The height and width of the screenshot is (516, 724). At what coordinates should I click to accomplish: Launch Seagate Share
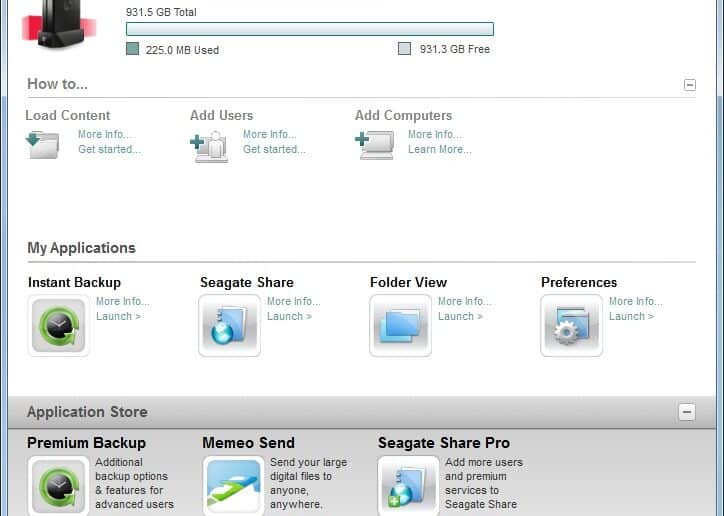[289, 316]
